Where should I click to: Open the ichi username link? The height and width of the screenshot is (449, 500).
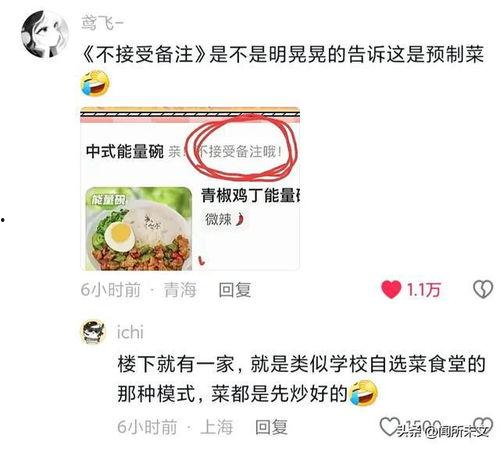point(130,332)
